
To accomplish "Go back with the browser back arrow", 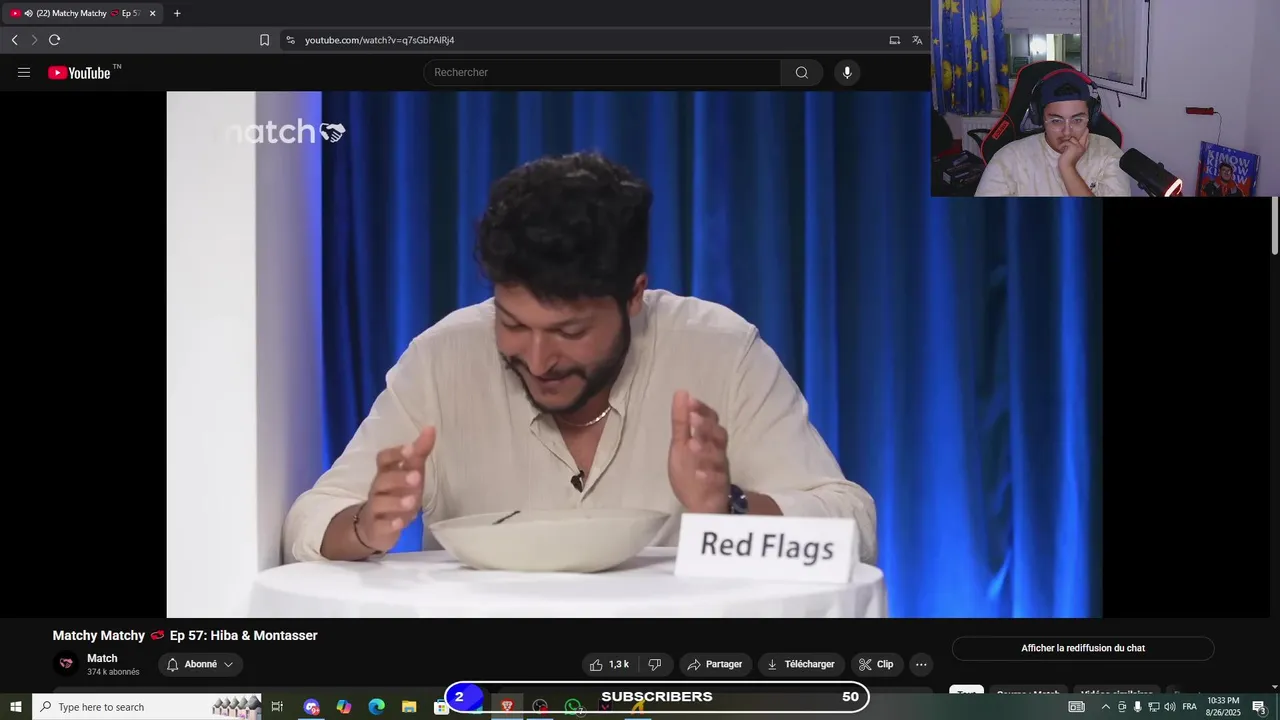I will tap(15, 40).
